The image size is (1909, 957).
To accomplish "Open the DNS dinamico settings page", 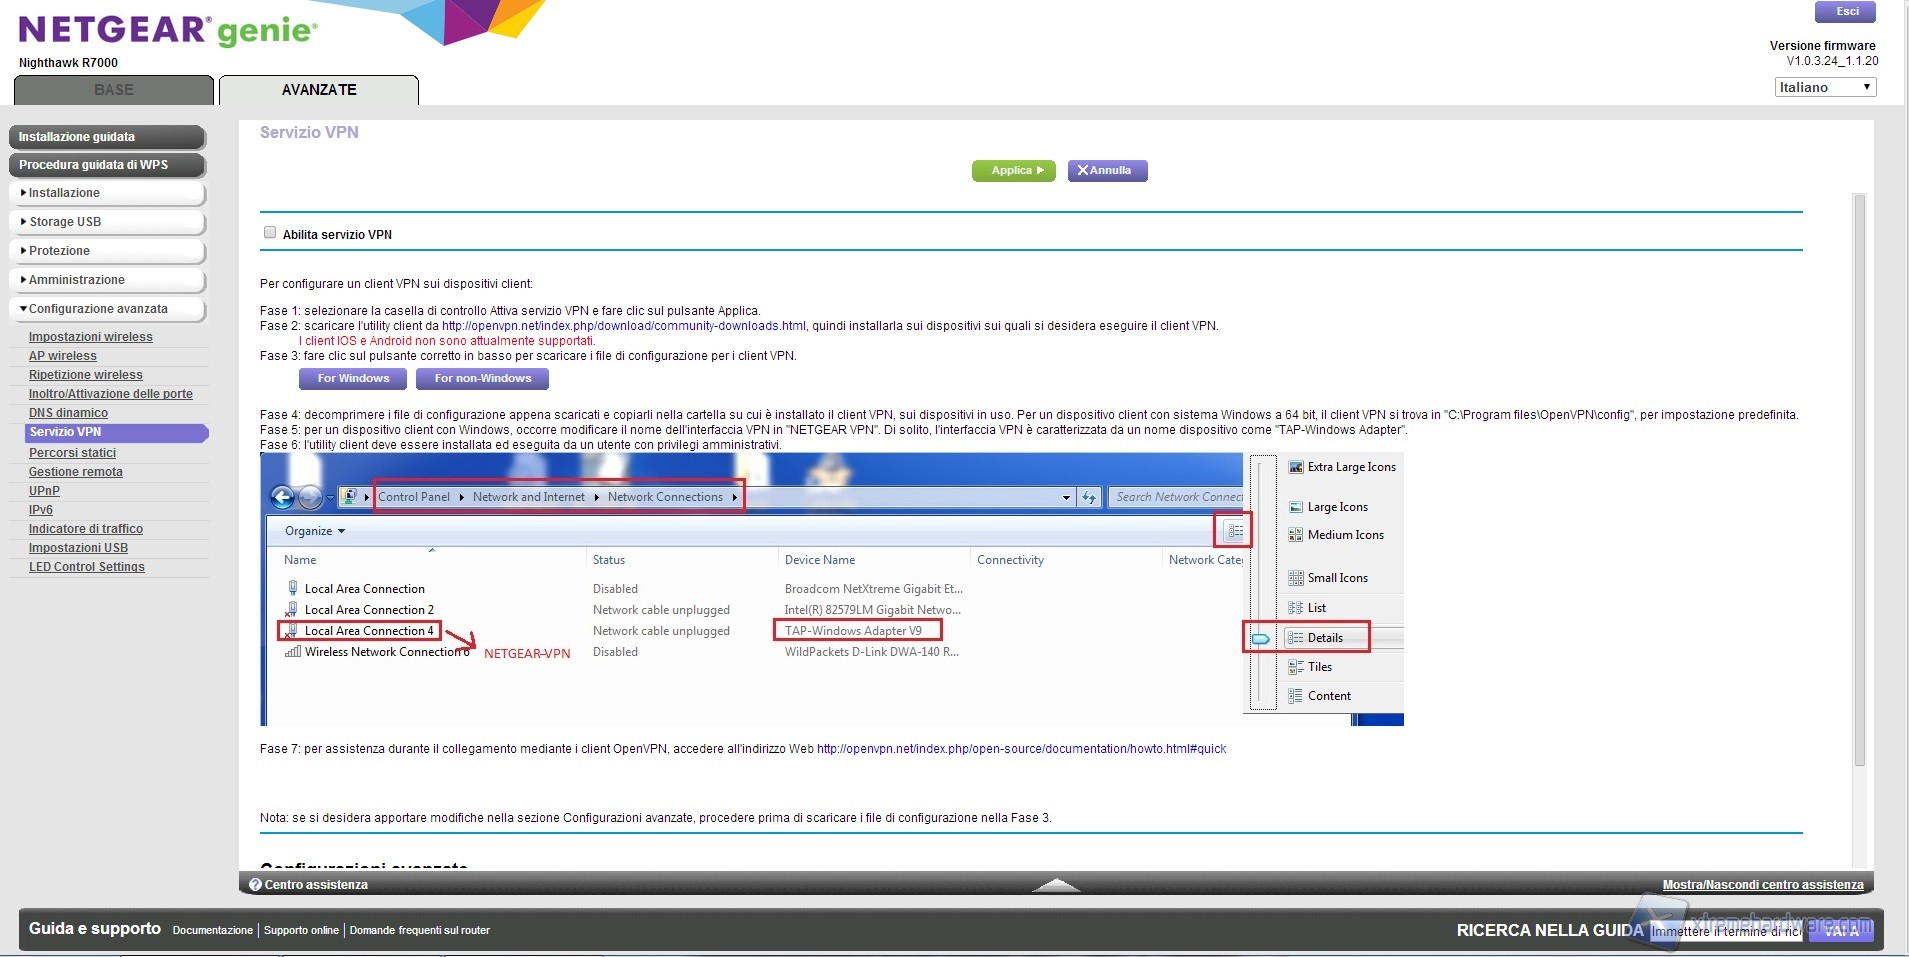I will click(x=68, y=413).
